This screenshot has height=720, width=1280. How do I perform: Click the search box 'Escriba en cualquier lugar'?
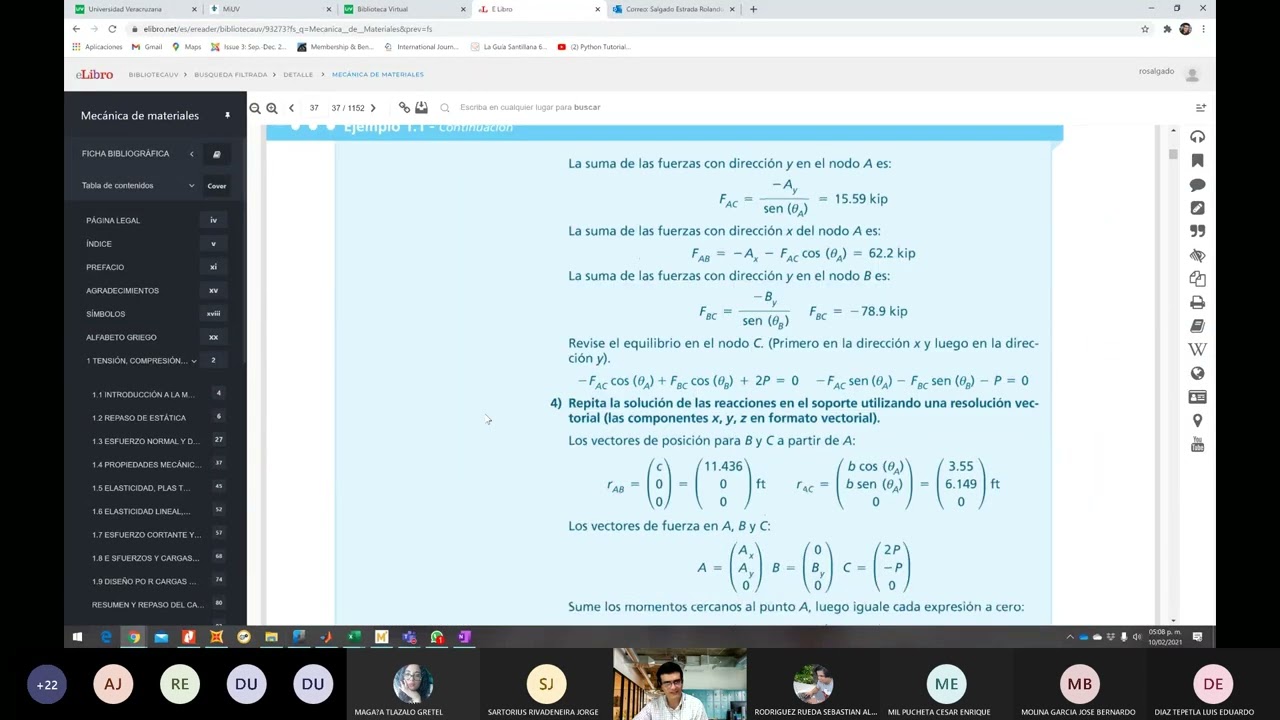pos(530,107)
